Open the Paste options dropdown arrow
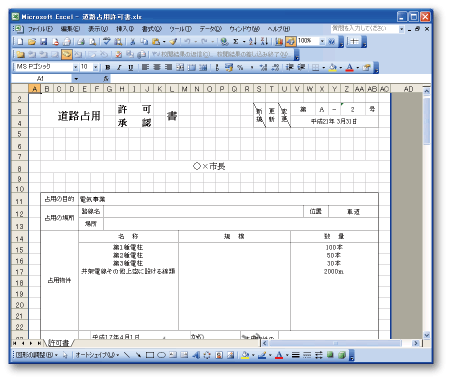The height and width of the screenshot is (380, 450). [164, 42]
